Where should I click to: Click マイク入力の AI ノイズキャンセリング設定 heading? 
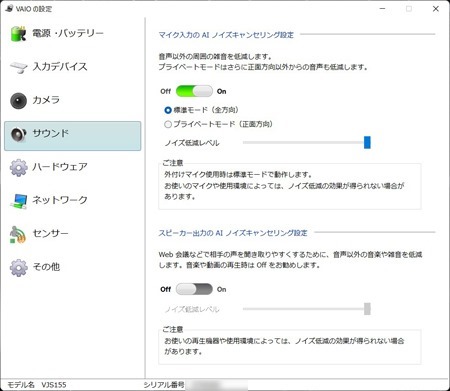226,35
